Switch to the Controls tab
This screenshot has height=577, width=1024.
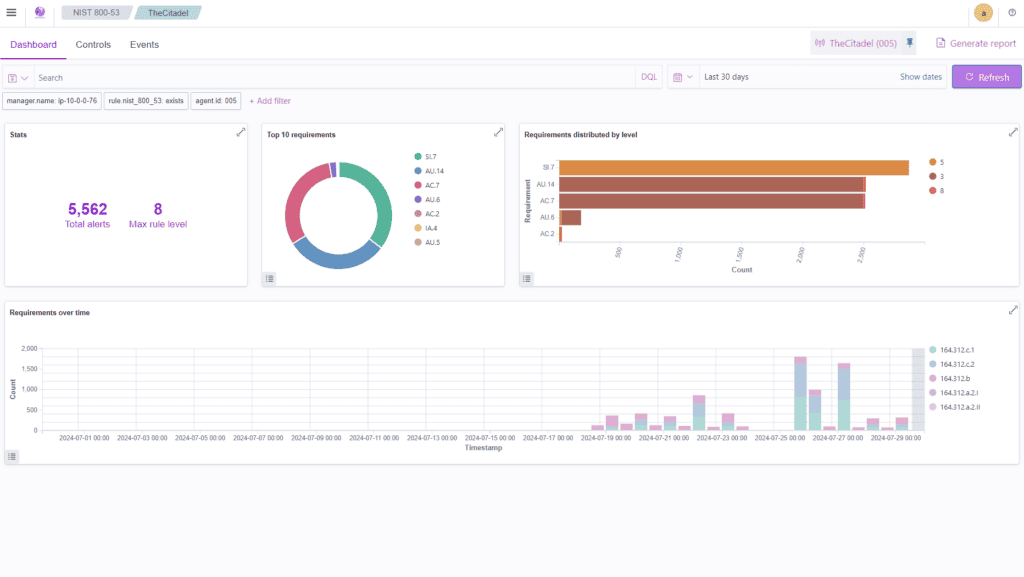(x=93, y=45)
